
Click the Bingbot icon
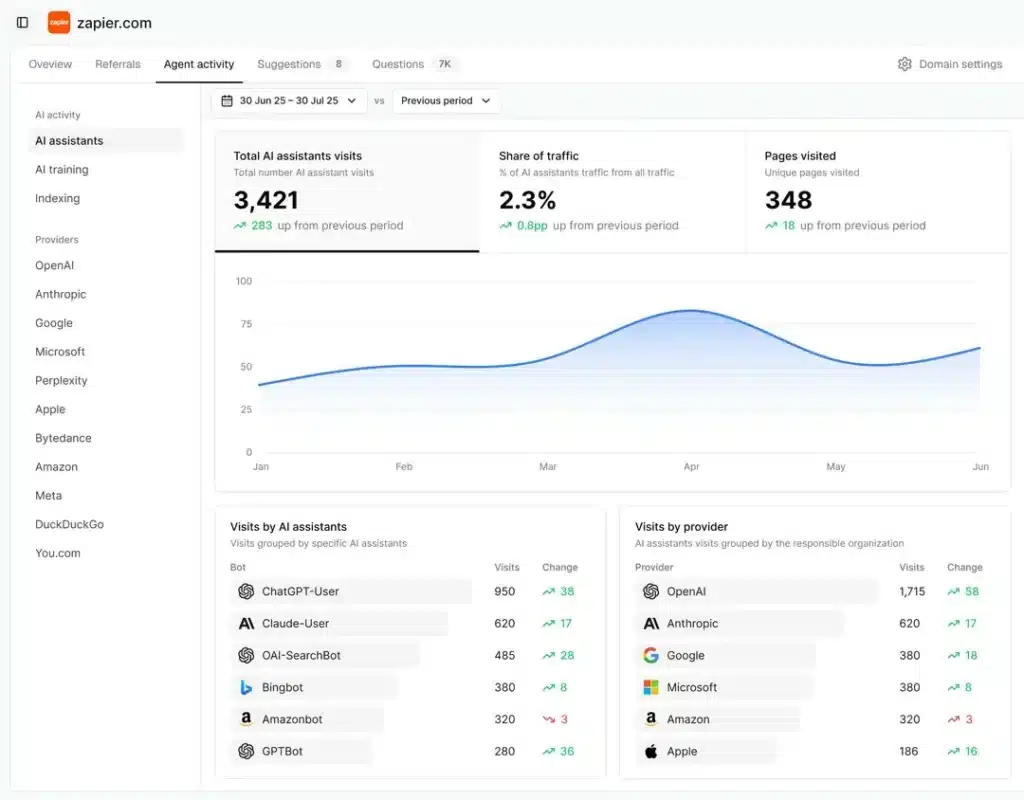tap(246, 687)
